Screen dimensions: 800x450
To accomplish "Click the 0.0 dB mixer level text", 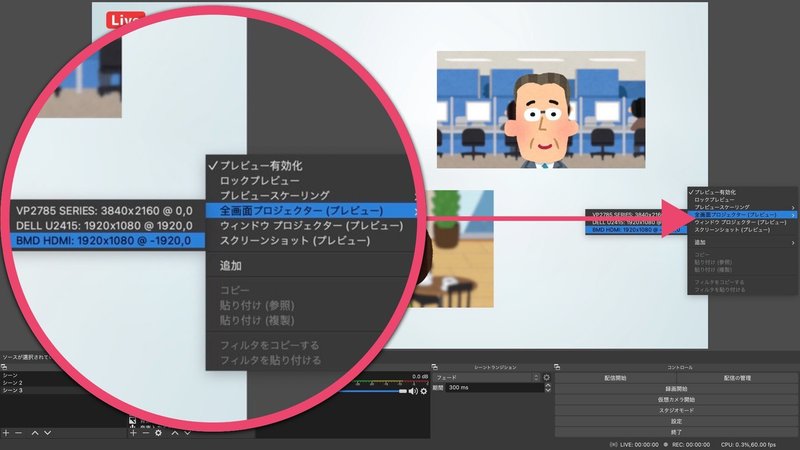I will 420,377.
